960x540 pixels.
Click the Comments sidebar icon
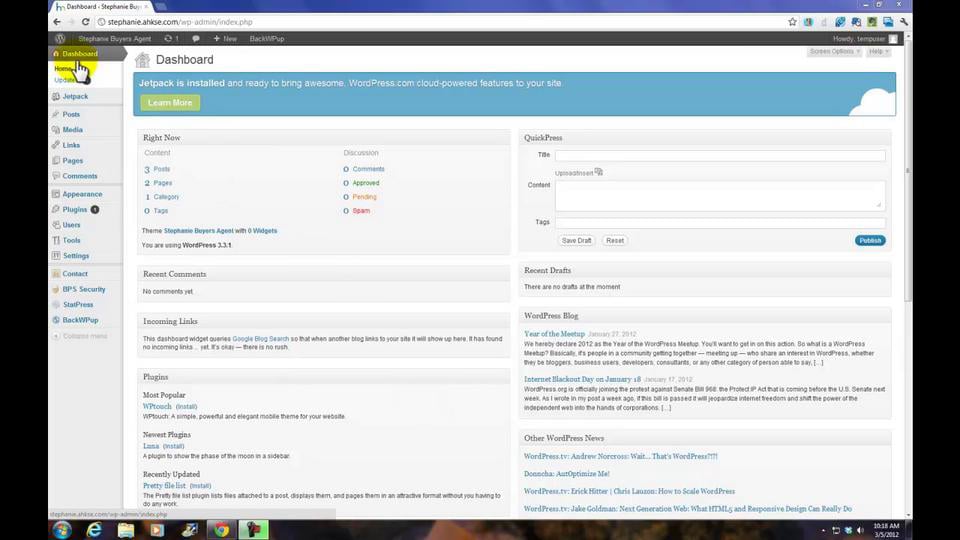[x=56, y=176]
